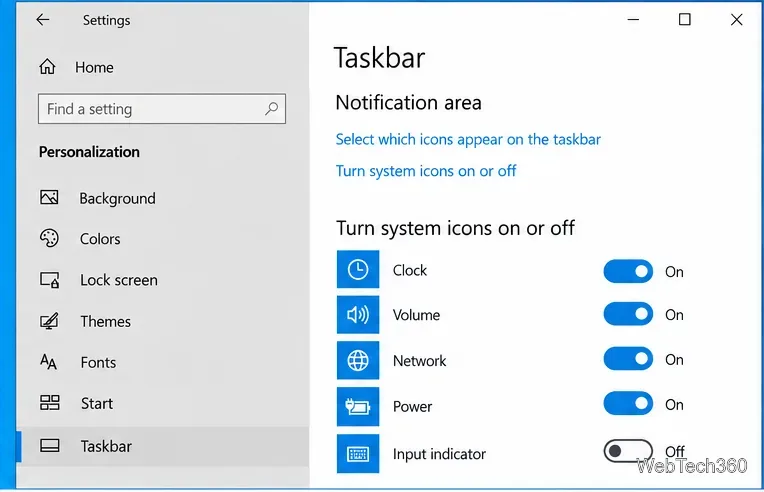The height and width of the screenshot is (492, 764).
Task: Click the 'Settings' title text
Action: click(106, 20)
